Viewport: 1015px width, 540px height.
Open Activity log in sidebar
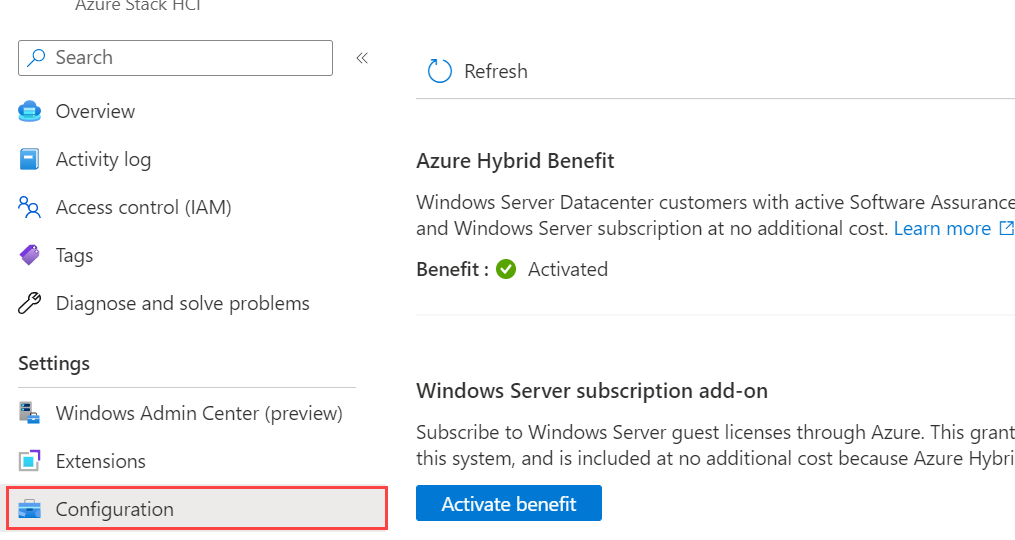pyautogui.click(x=103, y=159)
